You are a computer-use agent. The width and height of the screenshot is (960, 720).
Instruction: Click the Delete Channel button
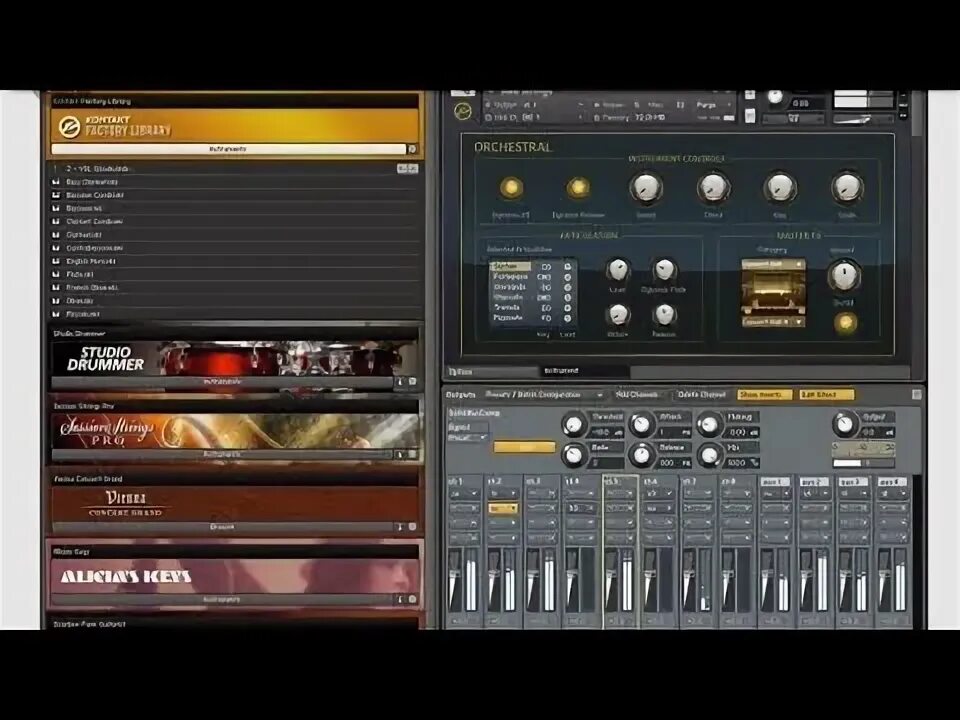coord(702,395)
